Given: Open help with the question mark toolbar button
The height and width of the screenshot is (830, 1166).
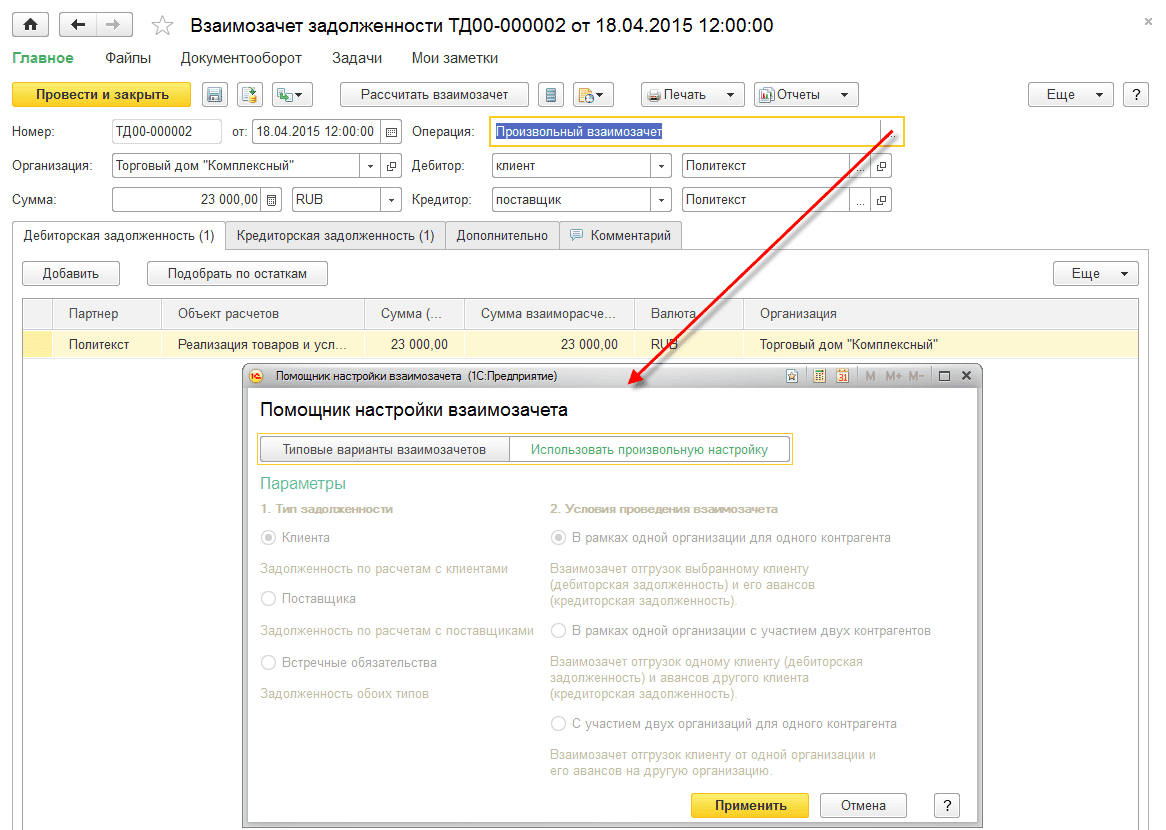Looking at the screenshot, I should click(1136, 94).
